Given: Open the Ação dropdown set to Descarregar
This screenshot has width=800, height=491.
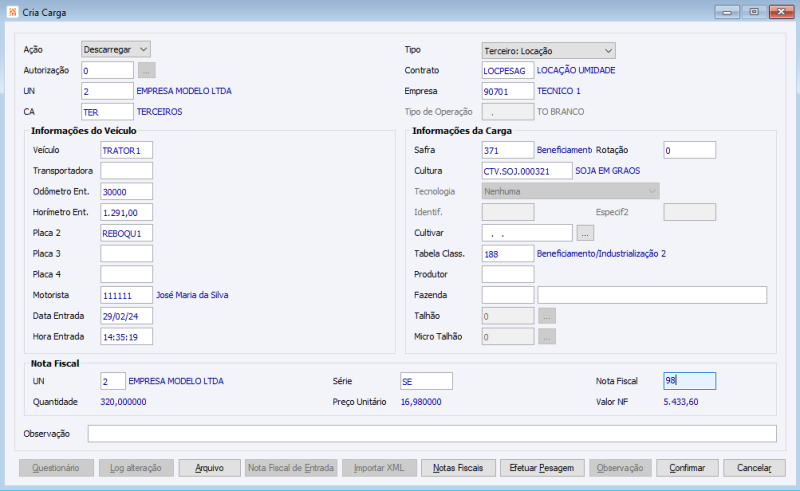Looking at the screenshot, I should pos(116,50).
